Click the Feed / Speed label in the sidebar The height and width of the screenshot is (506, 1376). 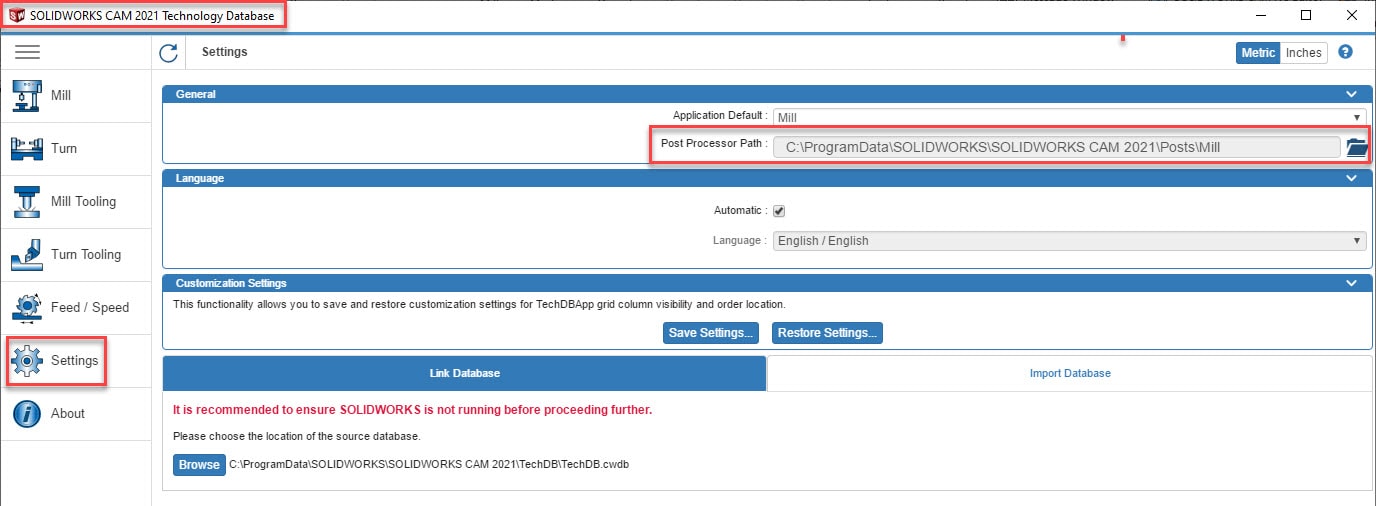point(90,308)
